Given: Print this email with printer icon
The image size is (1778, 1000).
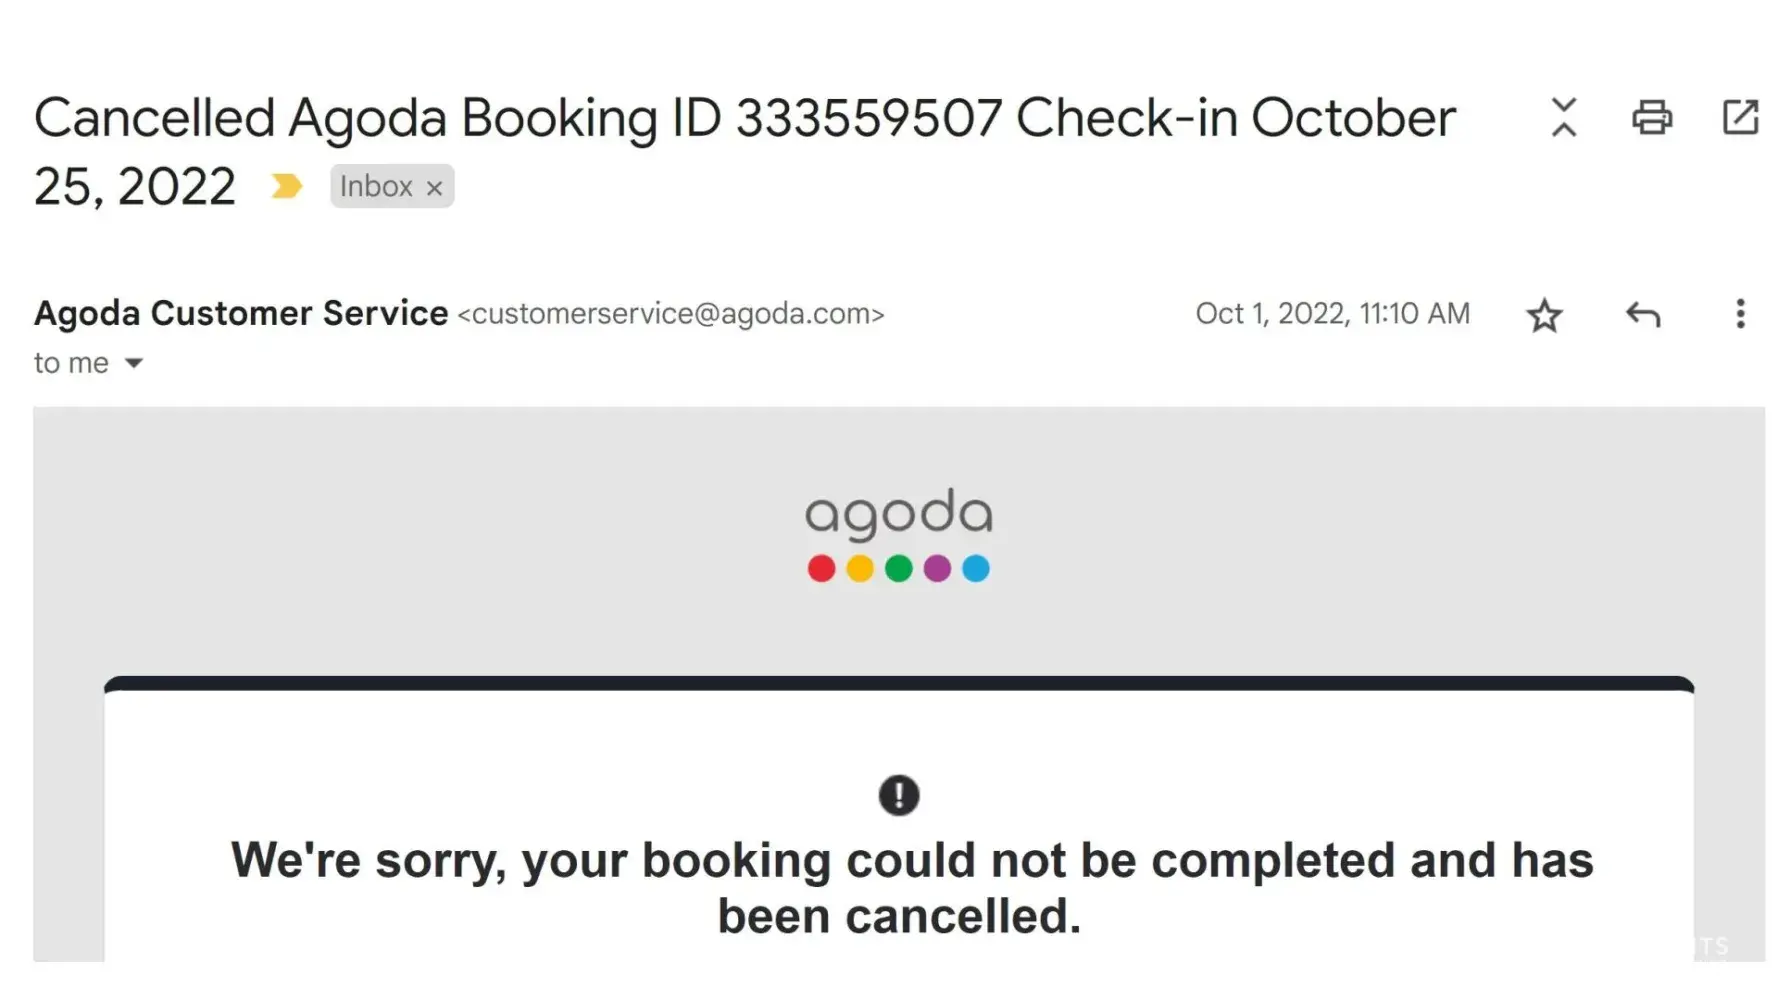Looking at the screenshot, I should (1652, 117).
